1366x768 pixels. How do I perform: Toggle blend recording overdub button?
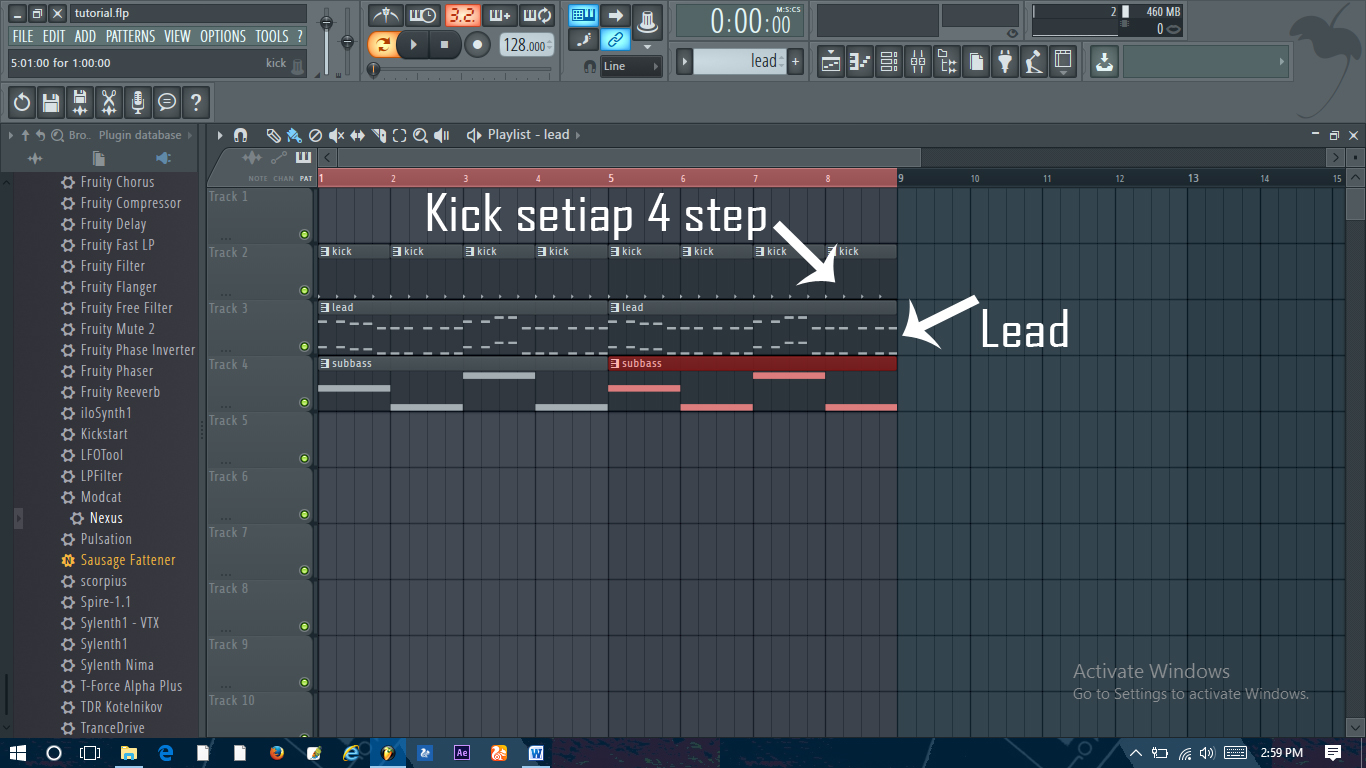499,15
